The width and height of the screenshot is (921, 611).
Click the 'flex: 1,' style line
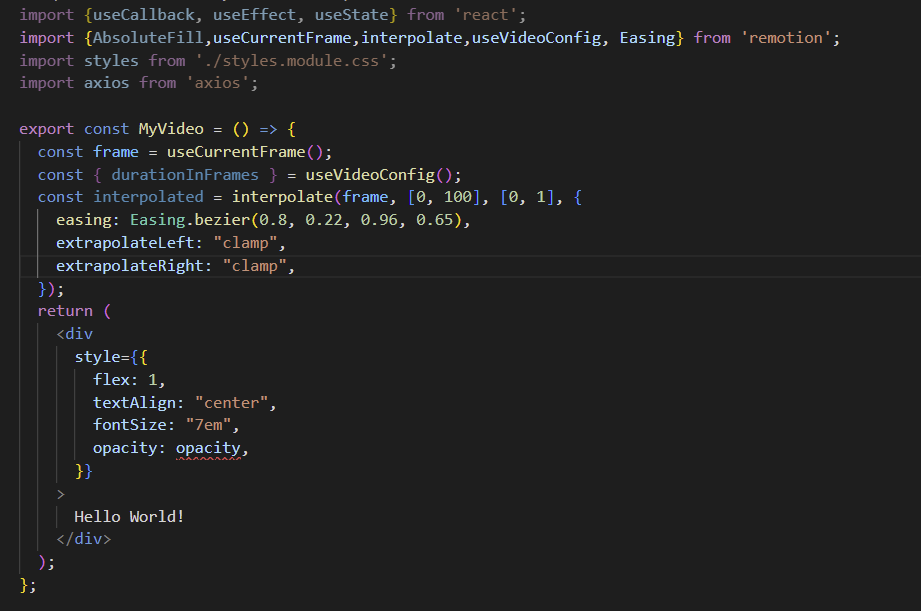click(x=129, y=380)
